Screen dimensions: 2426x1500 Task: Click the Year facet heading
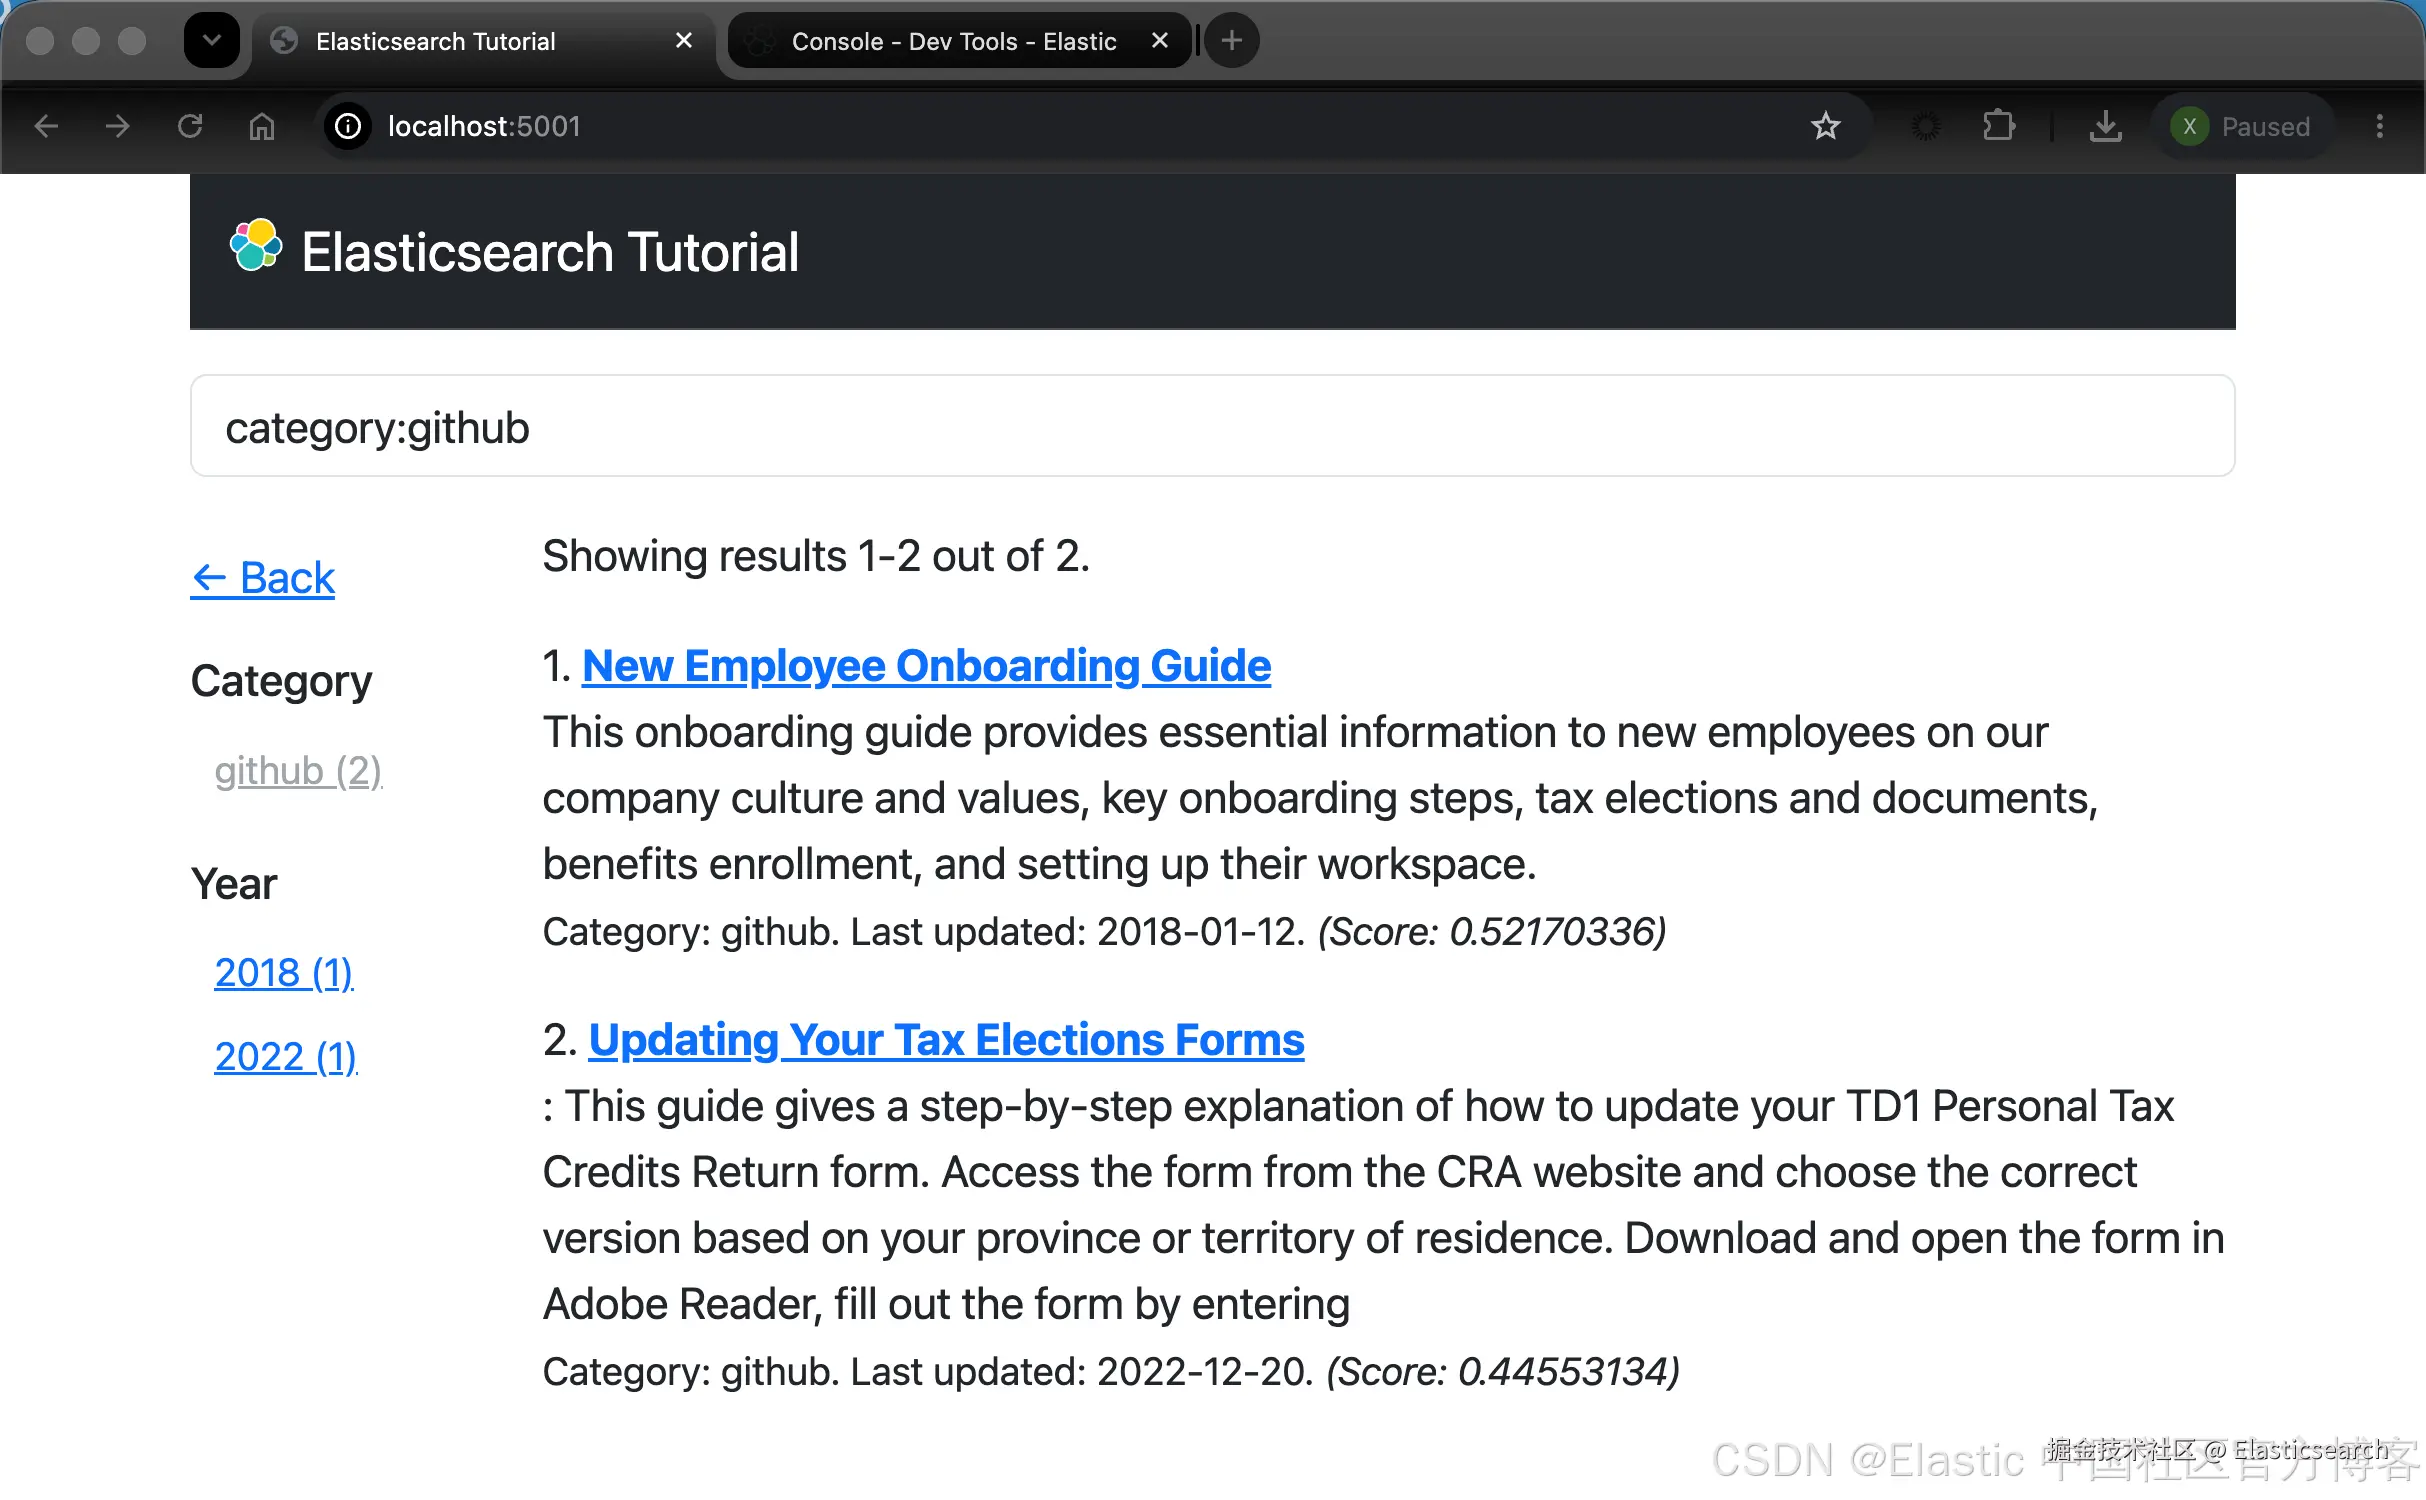234,884
